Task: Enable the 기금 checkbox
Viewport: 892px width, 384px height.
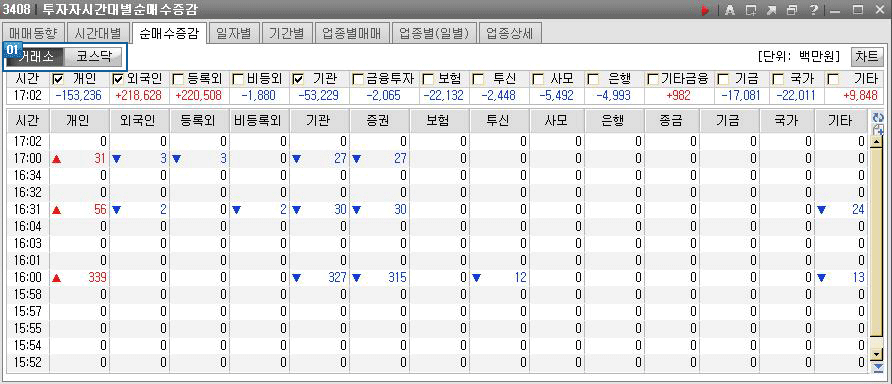Action: (722, 79)
